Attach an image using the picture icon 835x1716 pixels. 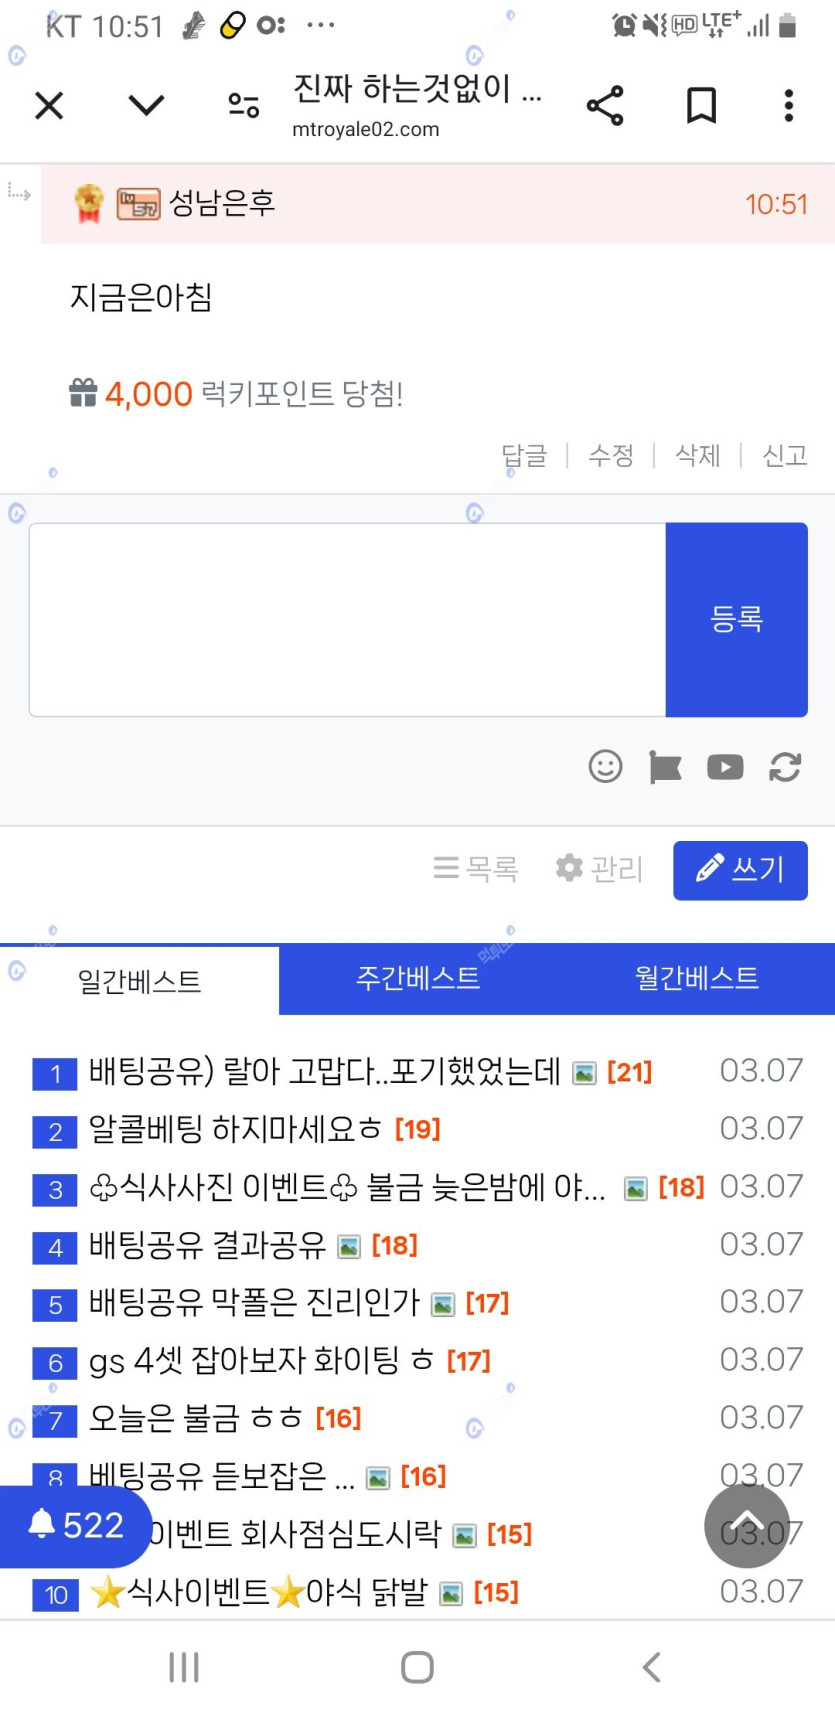[x=665, y=767]
